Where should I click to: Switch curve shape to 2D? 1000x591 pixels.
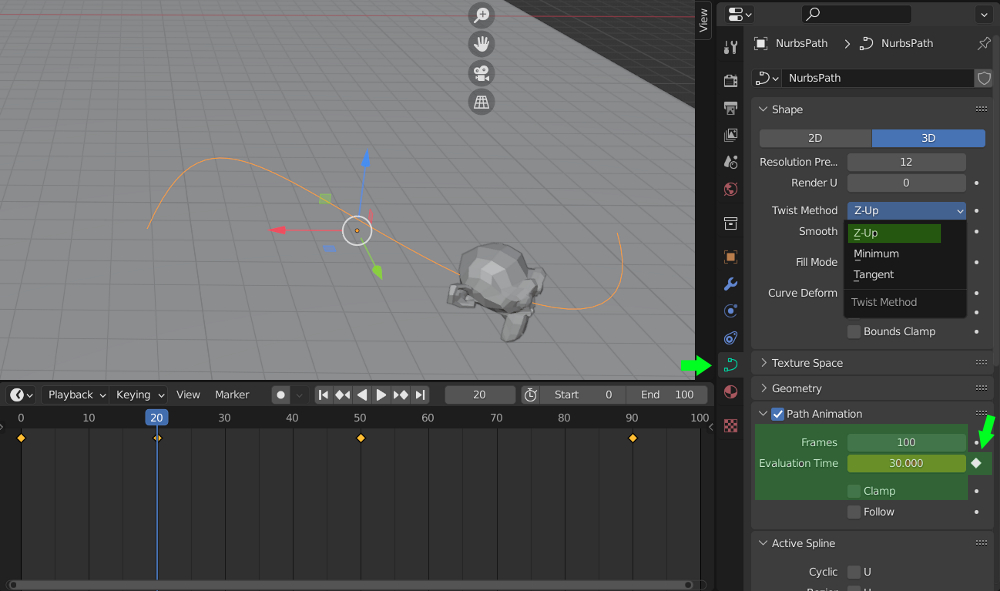[x=815, y=138]
